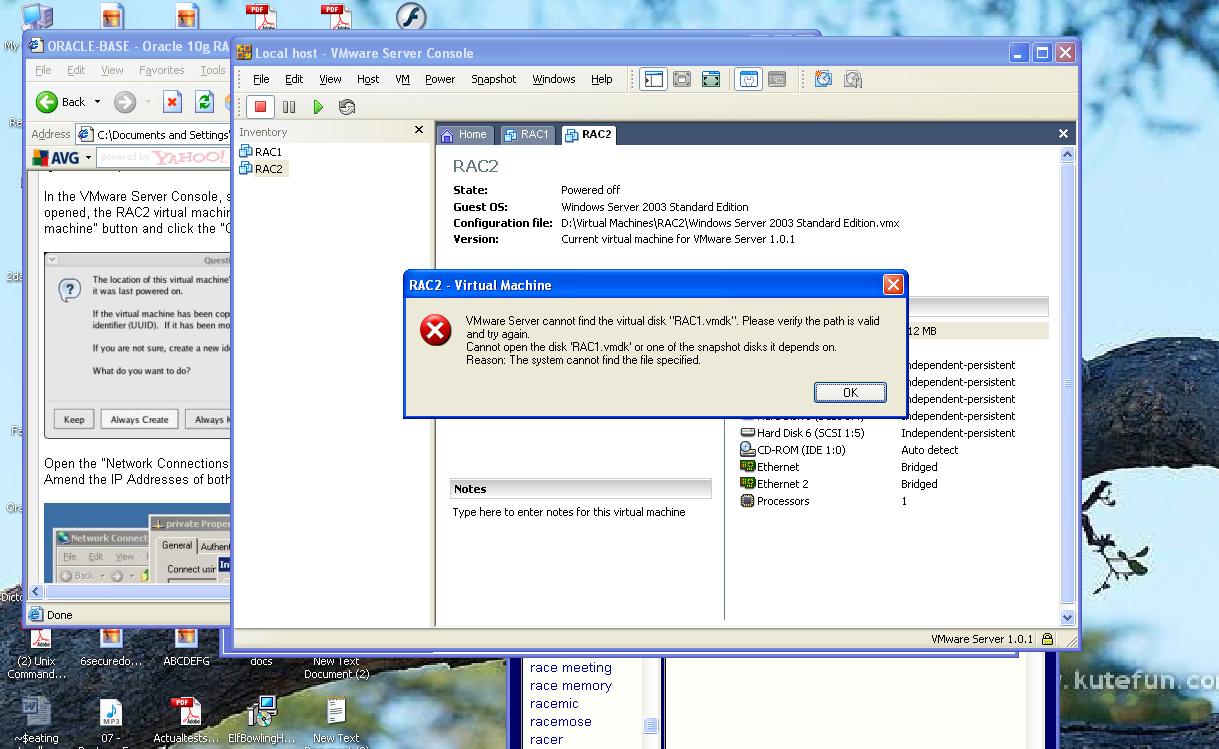Select the Ethernet device row
This screenshot has height=749, width=1219.
point(769,467)
